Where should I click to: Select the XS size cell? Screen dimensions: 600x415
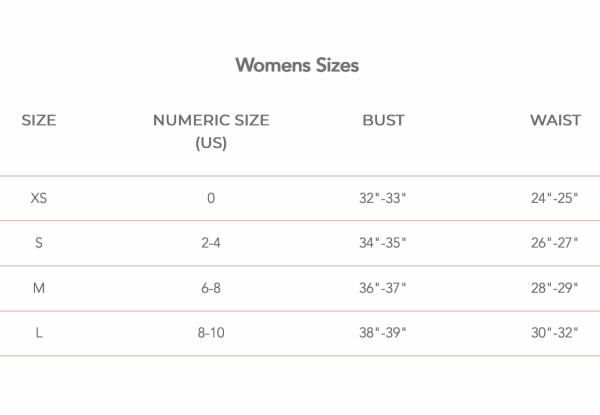39,198
